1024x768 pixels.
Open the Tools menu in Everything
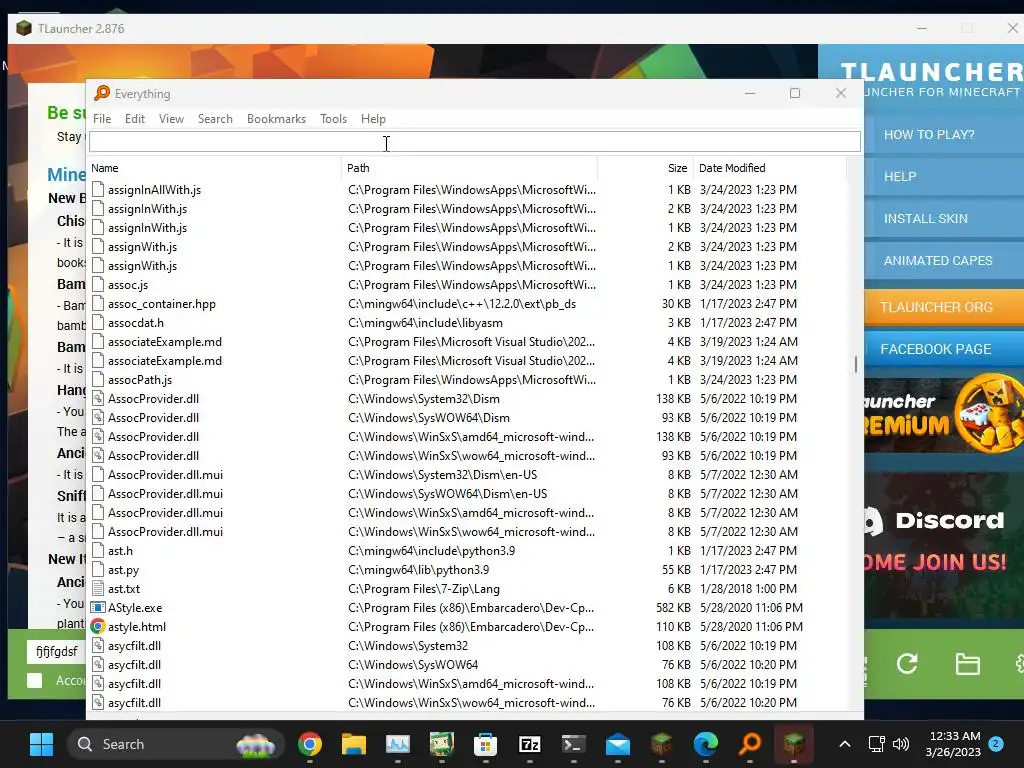(333, 119)
